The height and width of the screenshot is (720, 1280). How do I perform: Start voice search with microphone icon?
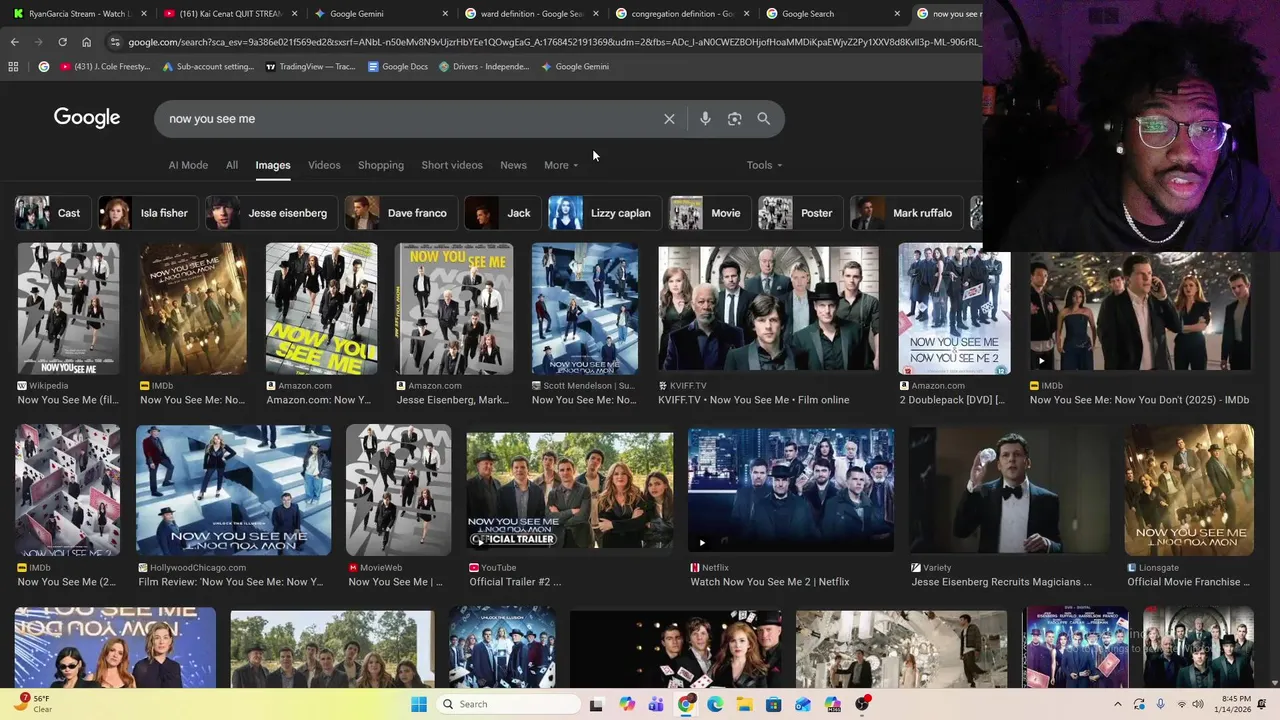705,119
